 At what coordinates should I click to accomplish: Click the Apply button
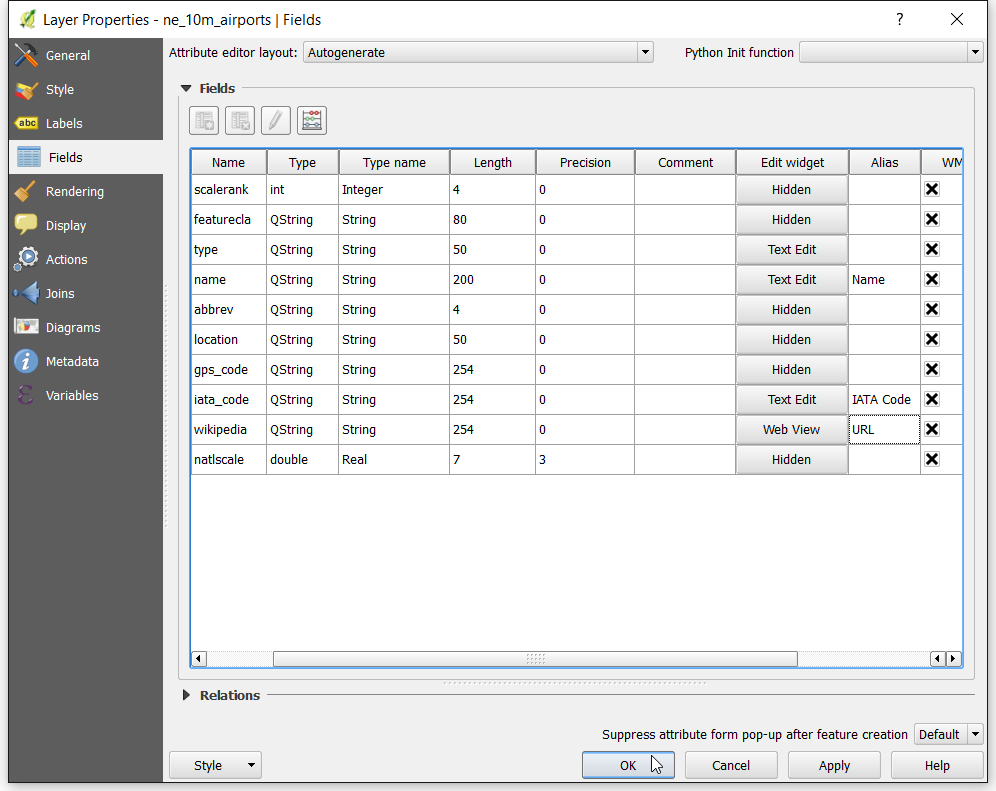(834, 766)
